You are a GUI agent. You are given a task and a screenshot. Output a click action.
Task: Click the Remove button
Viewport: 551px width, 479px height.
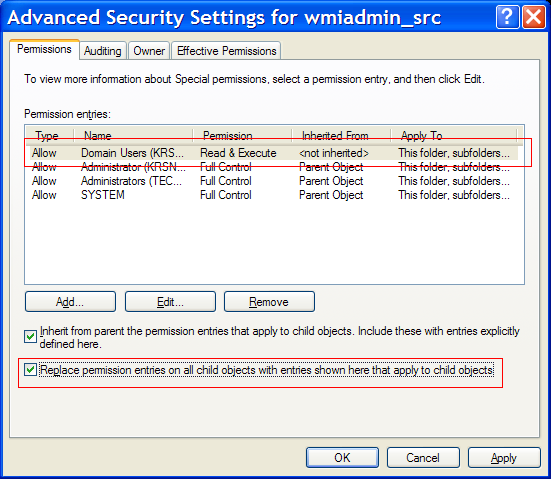tap(269, 302)
